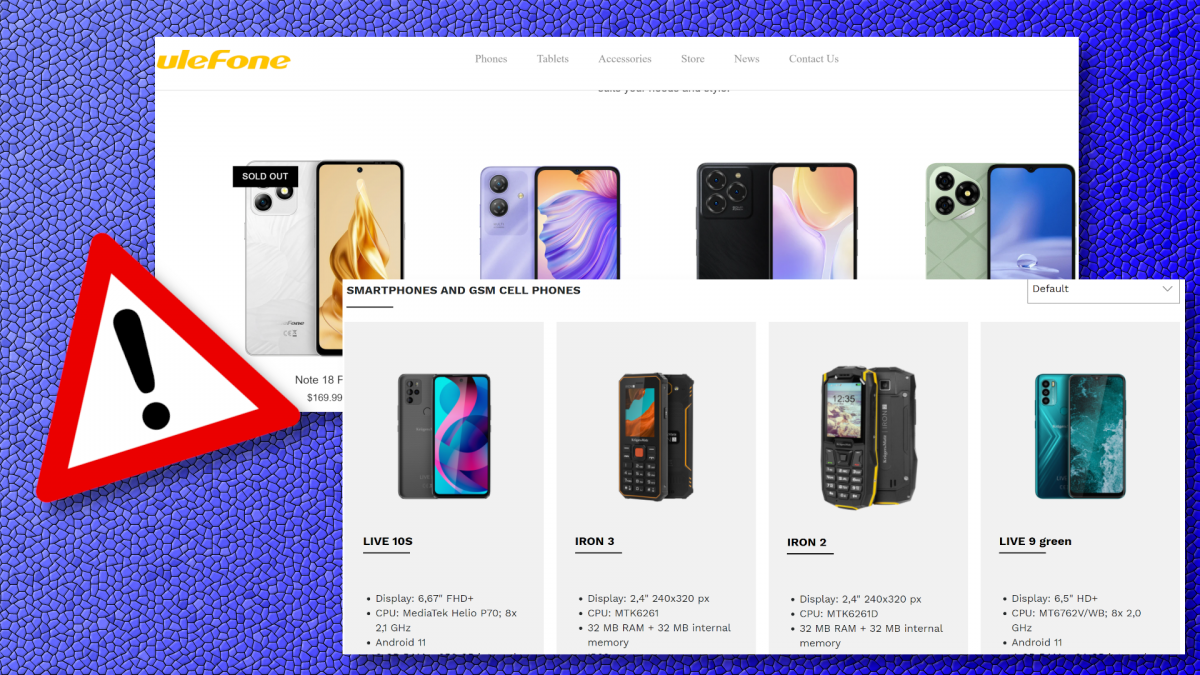The width and height of the screenshot is (1200, 675).
Task: Open the News page
Action: coord(747,59)
